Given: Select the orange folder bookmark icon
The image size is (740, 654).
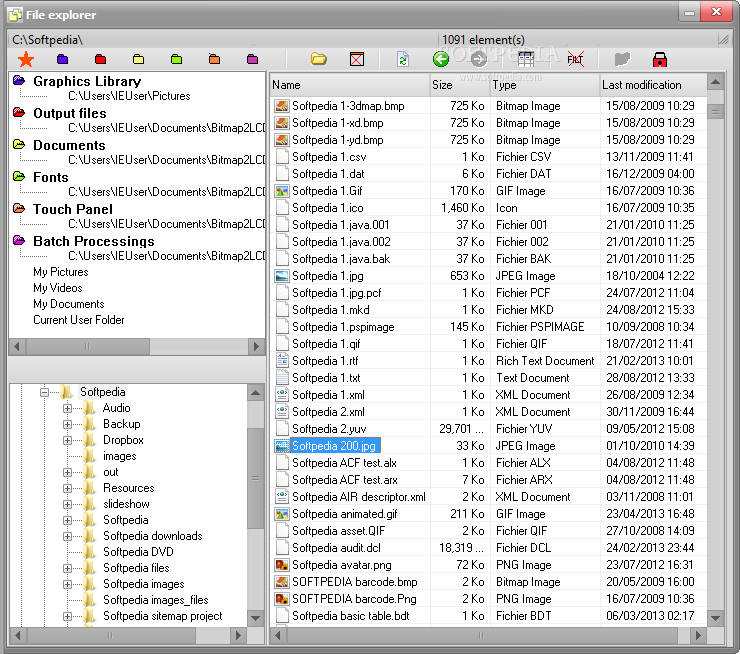Looking at the screenshot, I should point(214,59).
